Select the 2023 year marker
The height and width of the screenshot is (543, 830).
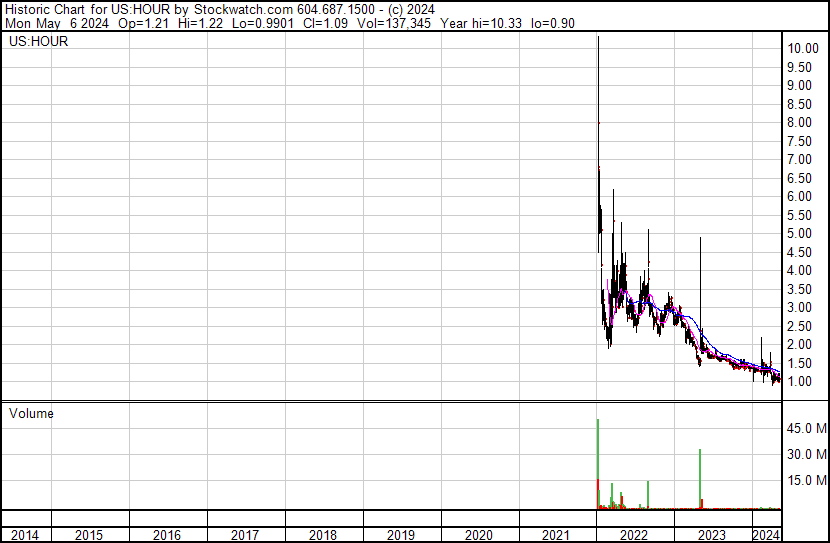click(713, 535)
